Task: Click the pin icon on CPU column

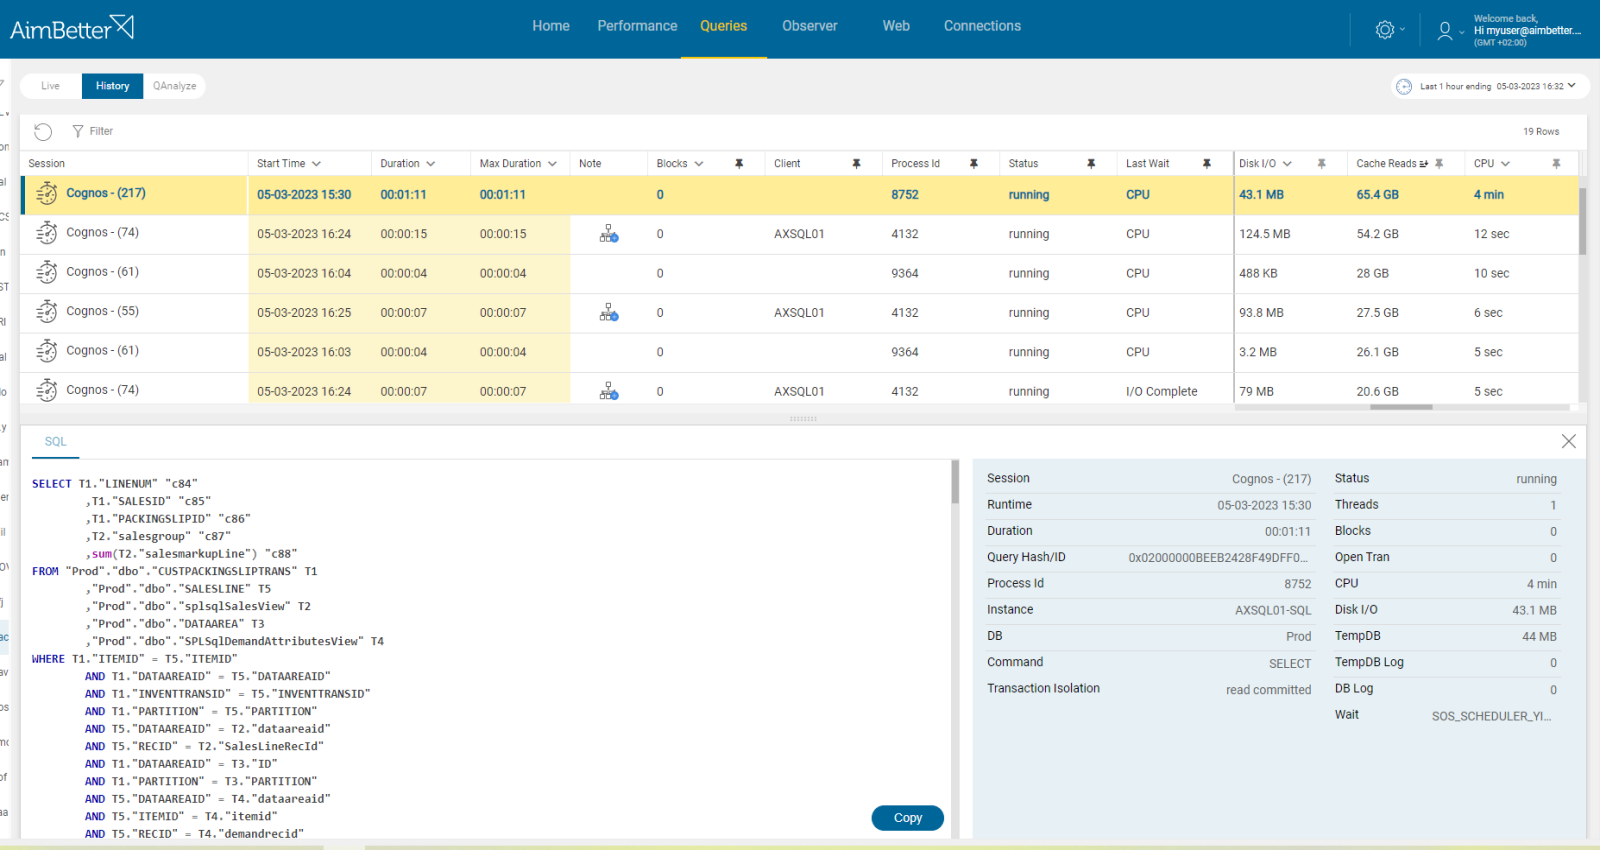Action: 1556,163
